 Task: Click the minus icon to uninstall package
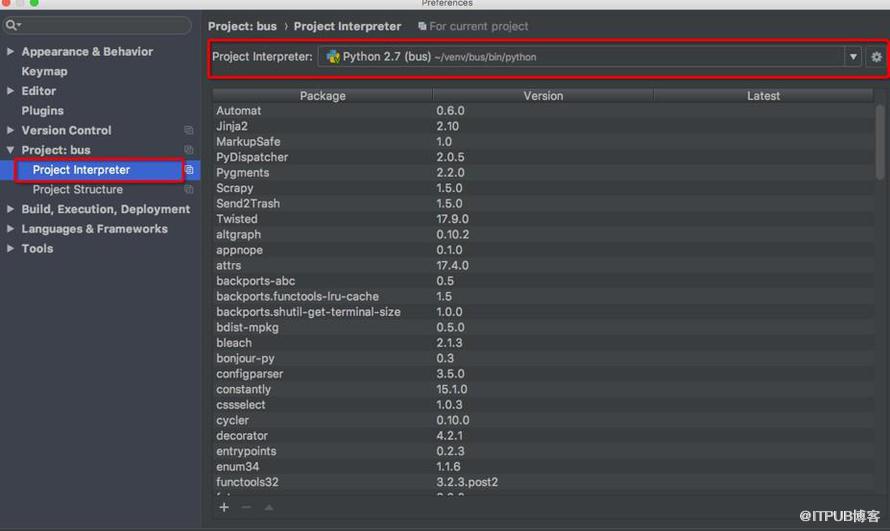(x=246, y=507)
